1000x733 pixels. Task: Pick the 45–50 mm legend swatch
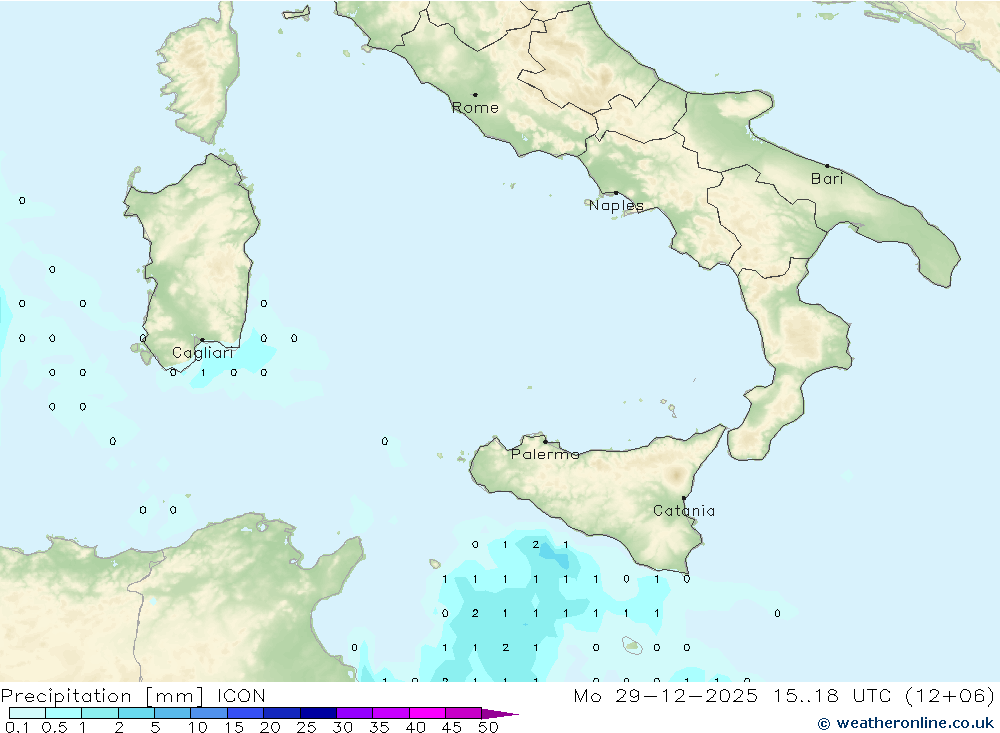click(x=464, y=713)
